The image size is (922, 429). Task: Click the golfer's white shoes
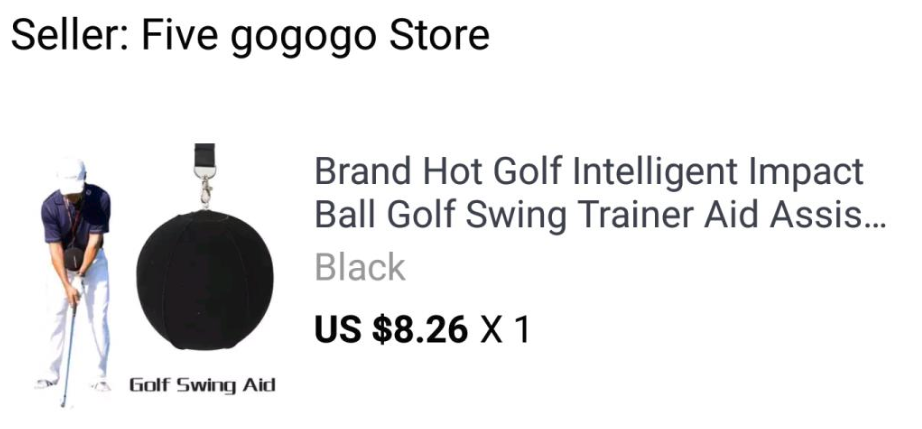(x=72, y=385)
